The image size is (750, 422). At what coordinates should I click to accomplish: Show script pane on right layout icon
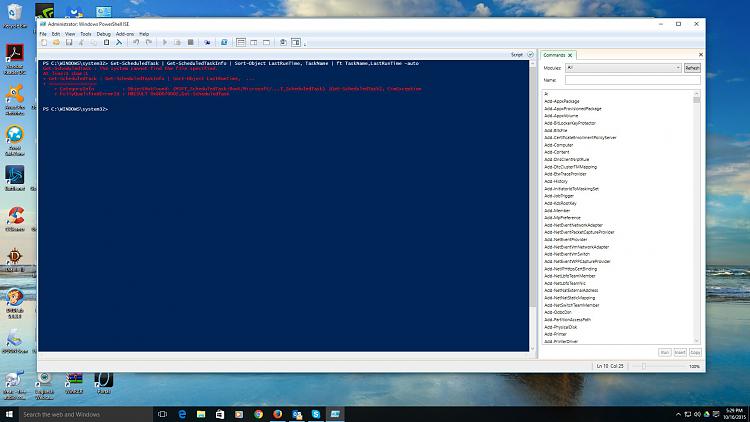tap(254, 43)
